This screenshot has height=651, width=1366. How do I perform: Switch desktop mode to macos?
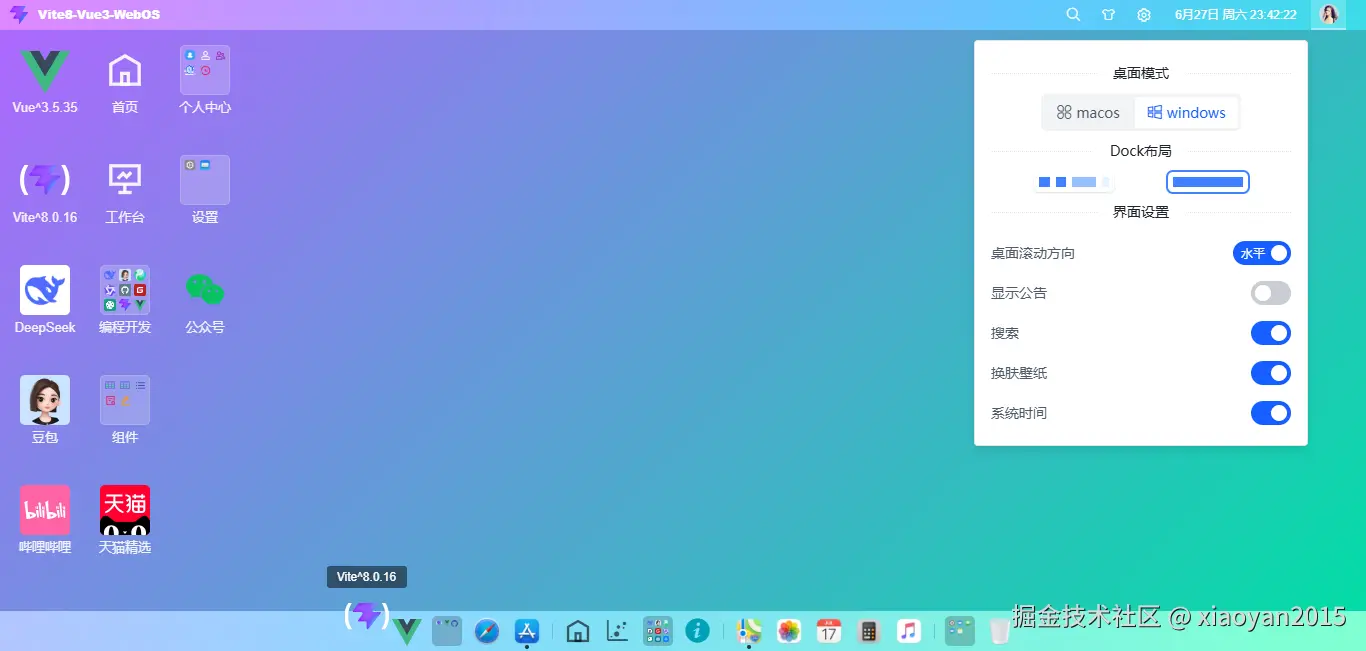1088,113
